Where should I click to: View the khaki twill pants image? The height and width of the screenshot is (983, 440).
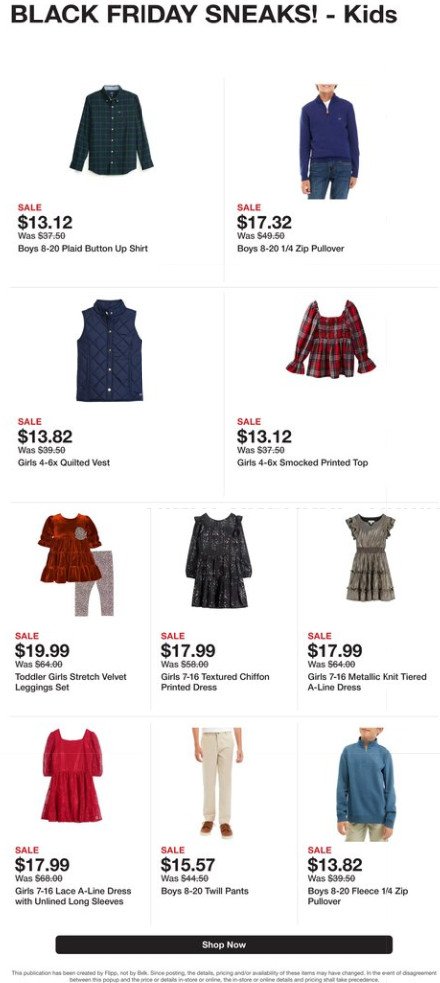pos(217,783)
